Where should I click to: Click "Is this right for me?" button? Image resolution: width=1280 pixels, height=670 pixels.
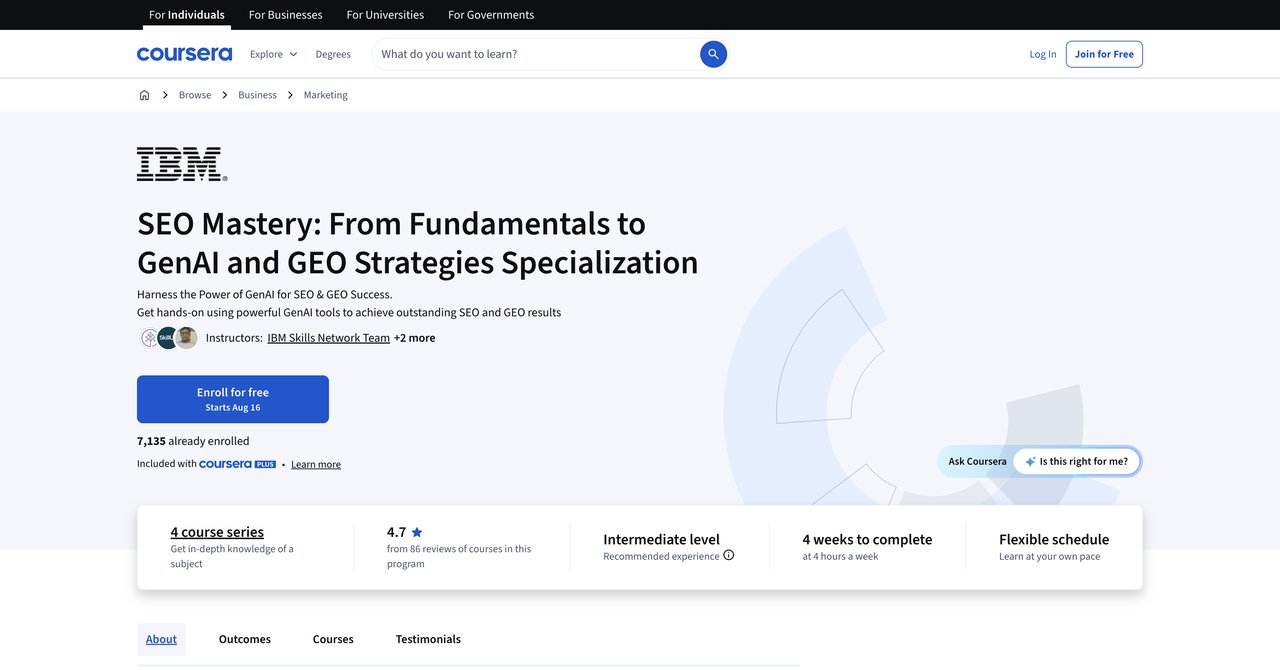click(1077, 461)
